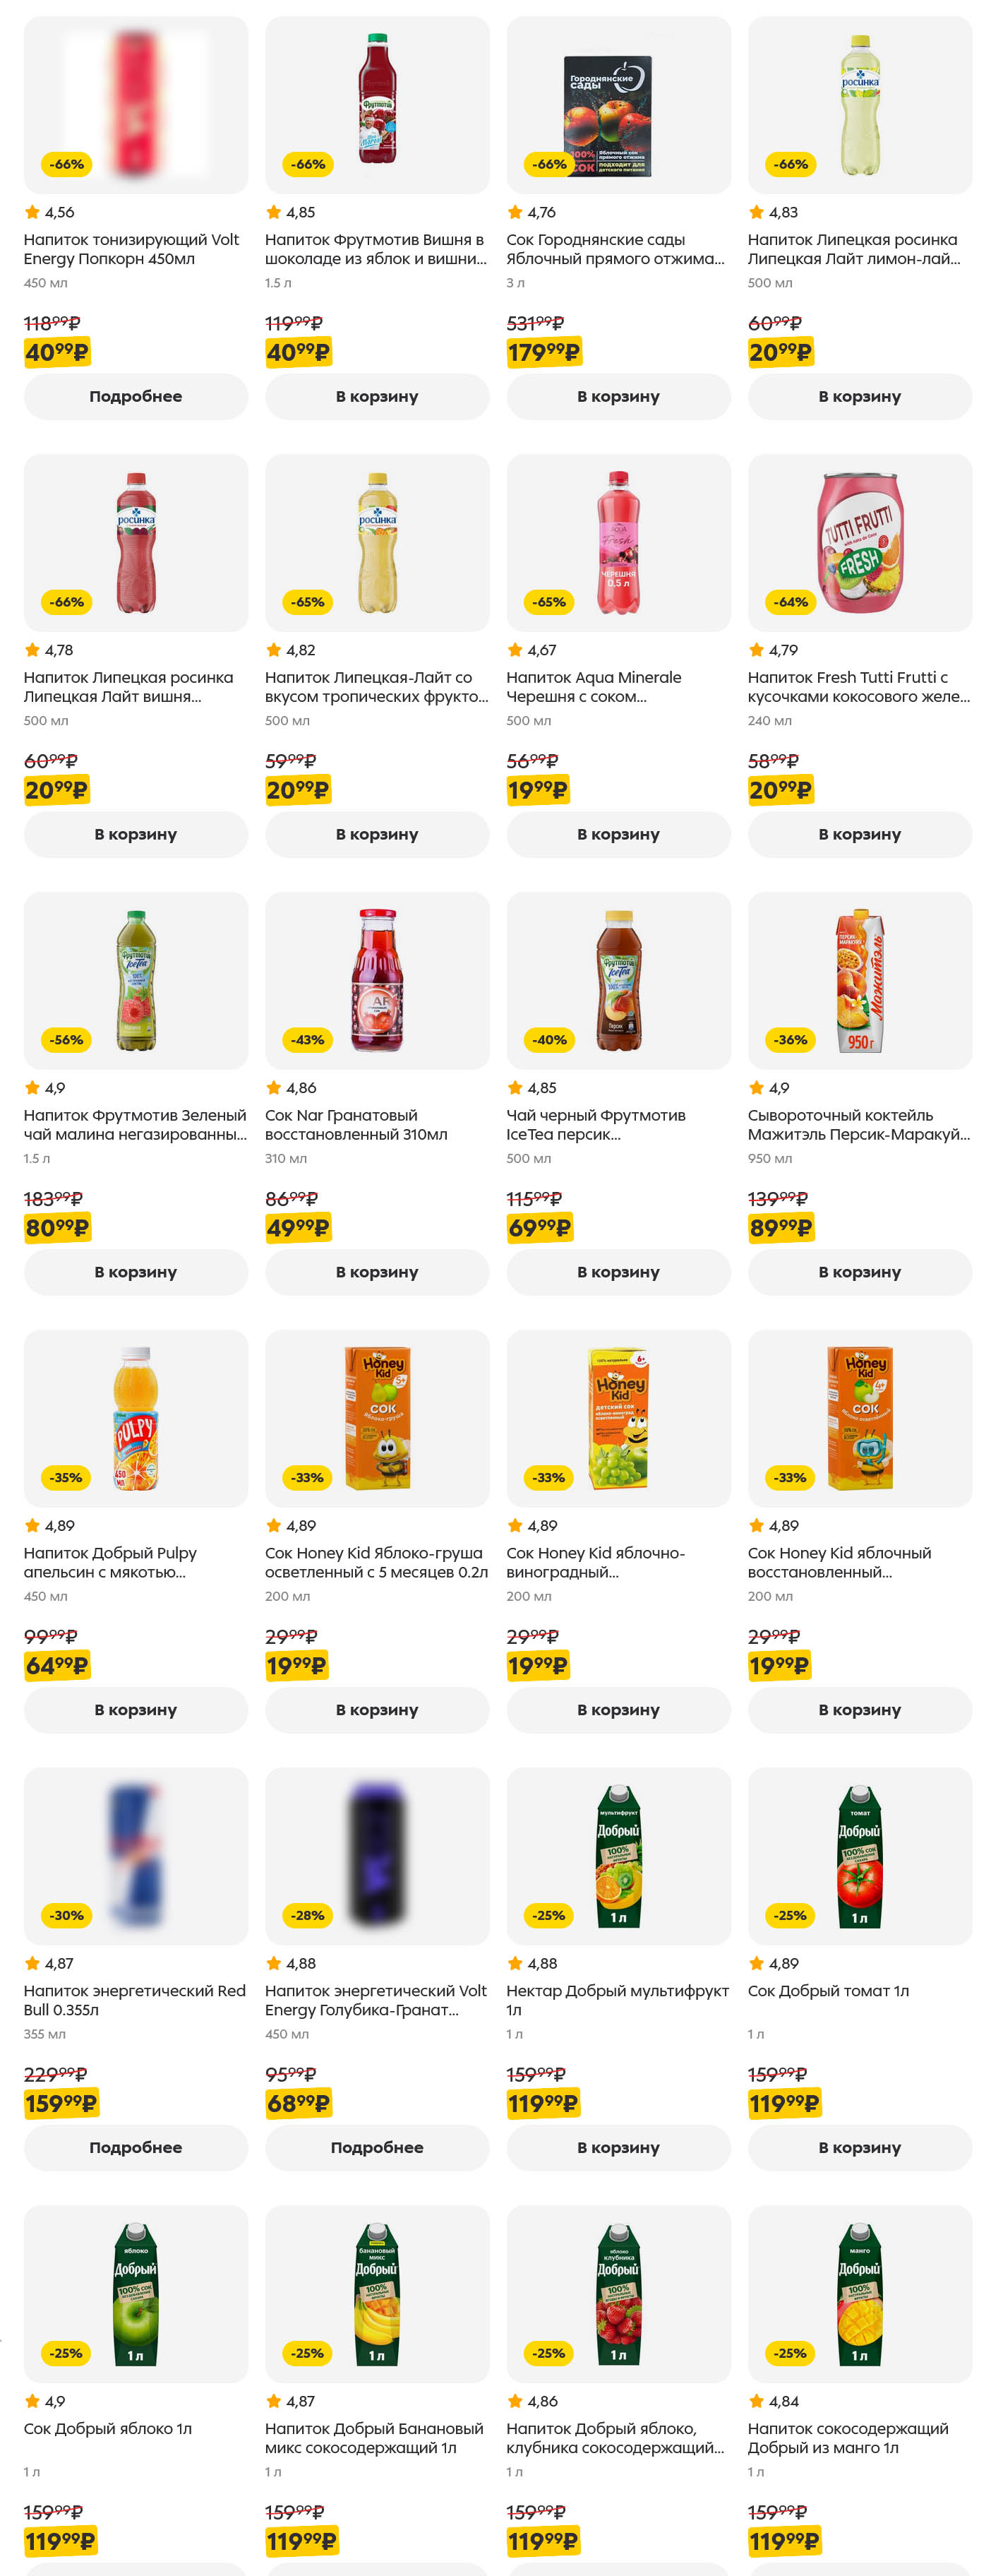Click Подробнее for Volt Energy Попкорн
This screenshot has width=991, height=2576.
135,396
